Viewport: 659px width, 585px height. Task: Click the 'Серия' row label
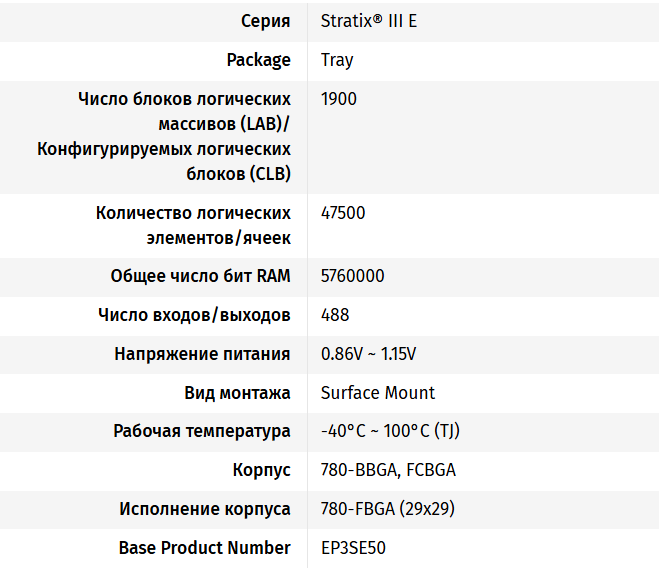[266, 21]
